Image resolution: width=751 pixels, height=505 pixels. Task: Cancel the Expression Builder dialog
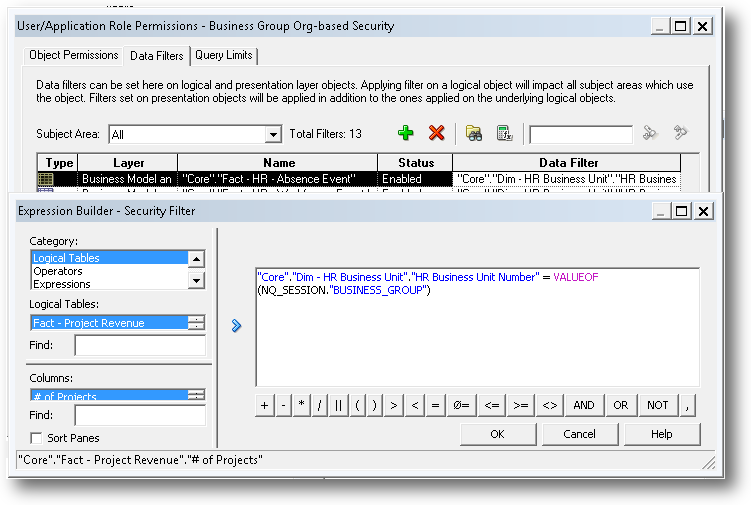pos(580,434)
